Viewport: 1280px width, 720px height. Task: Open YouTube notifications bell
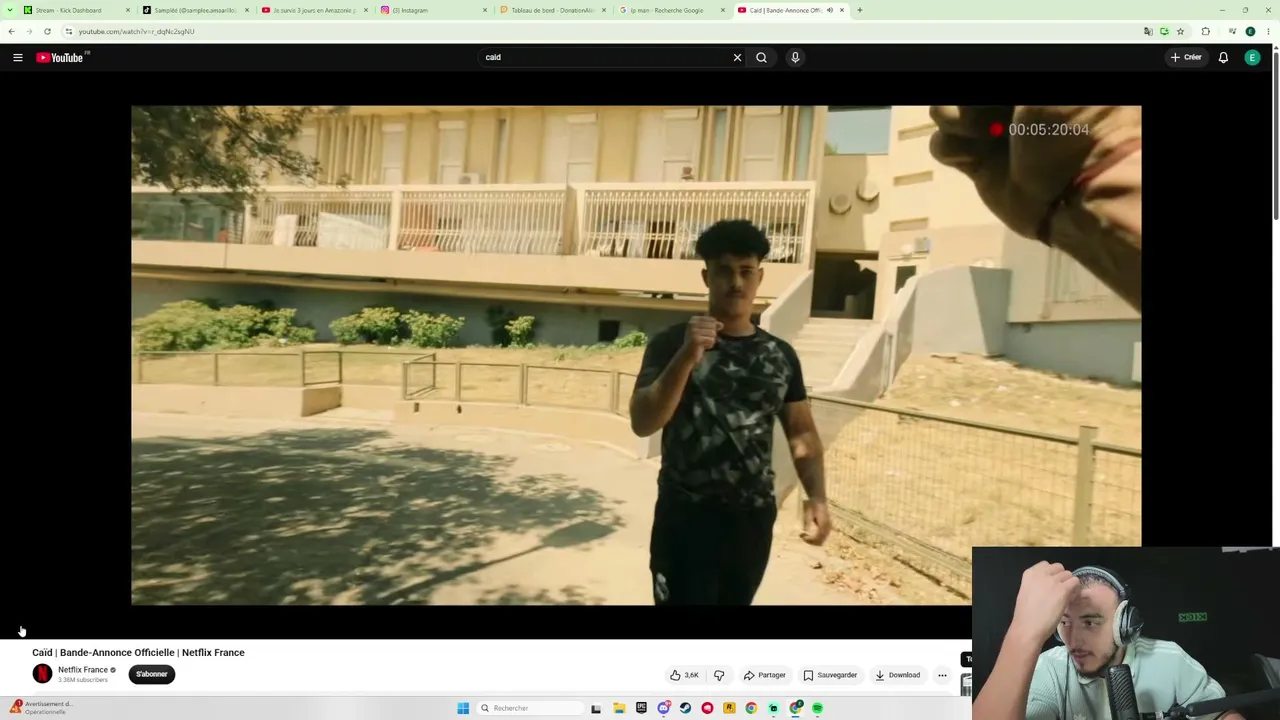click(1223, 58)
